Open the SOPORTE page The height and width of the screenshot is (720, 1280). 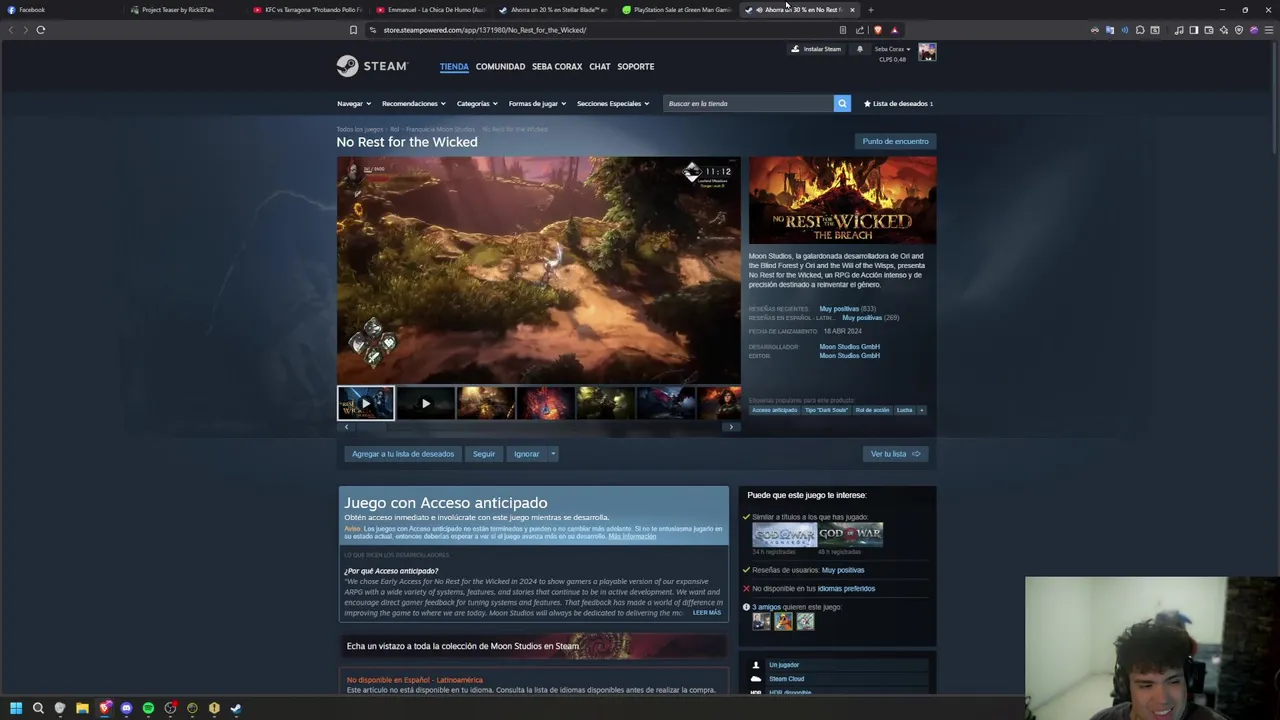[x=636, y=66]
